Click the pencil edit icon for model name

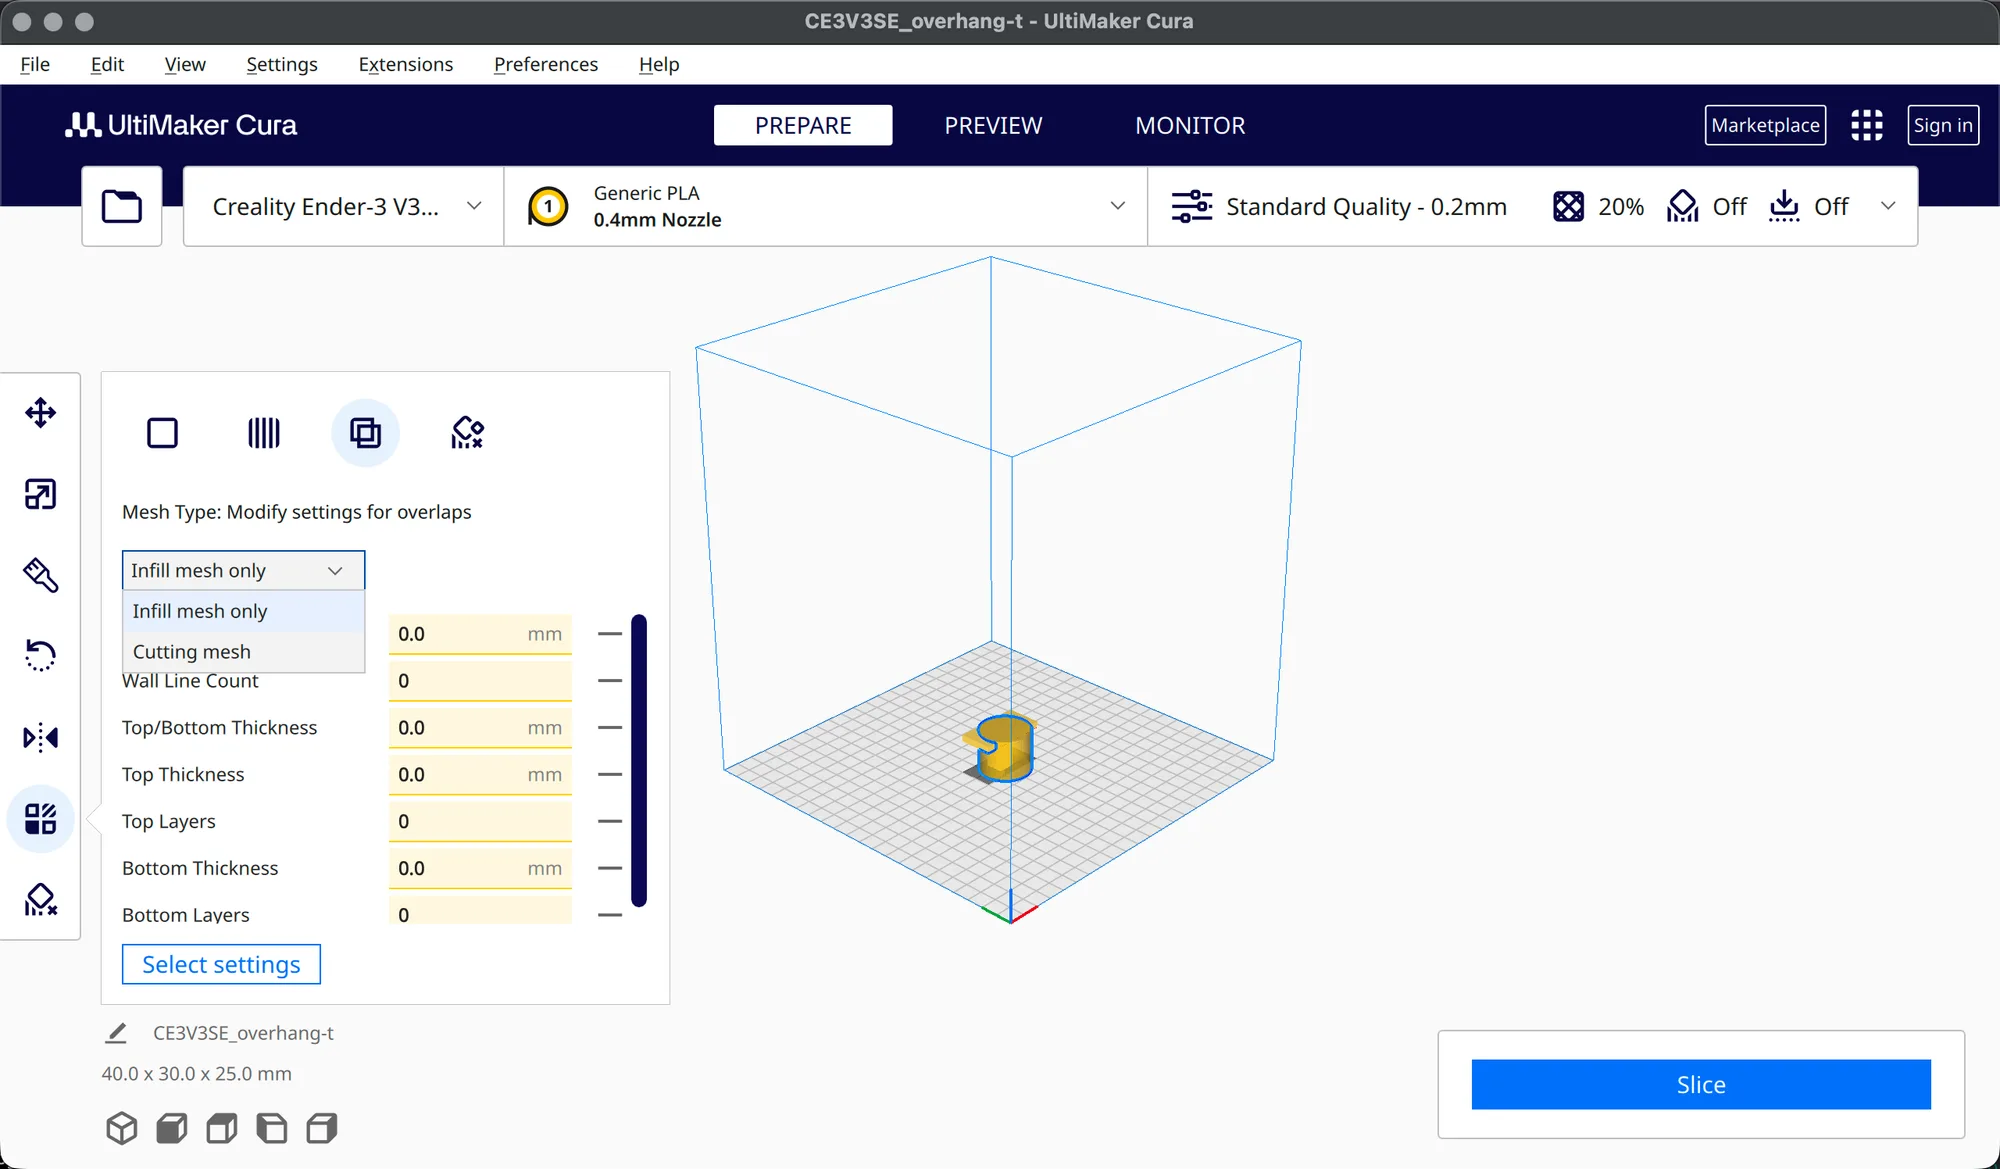(x=116, y=1033)
